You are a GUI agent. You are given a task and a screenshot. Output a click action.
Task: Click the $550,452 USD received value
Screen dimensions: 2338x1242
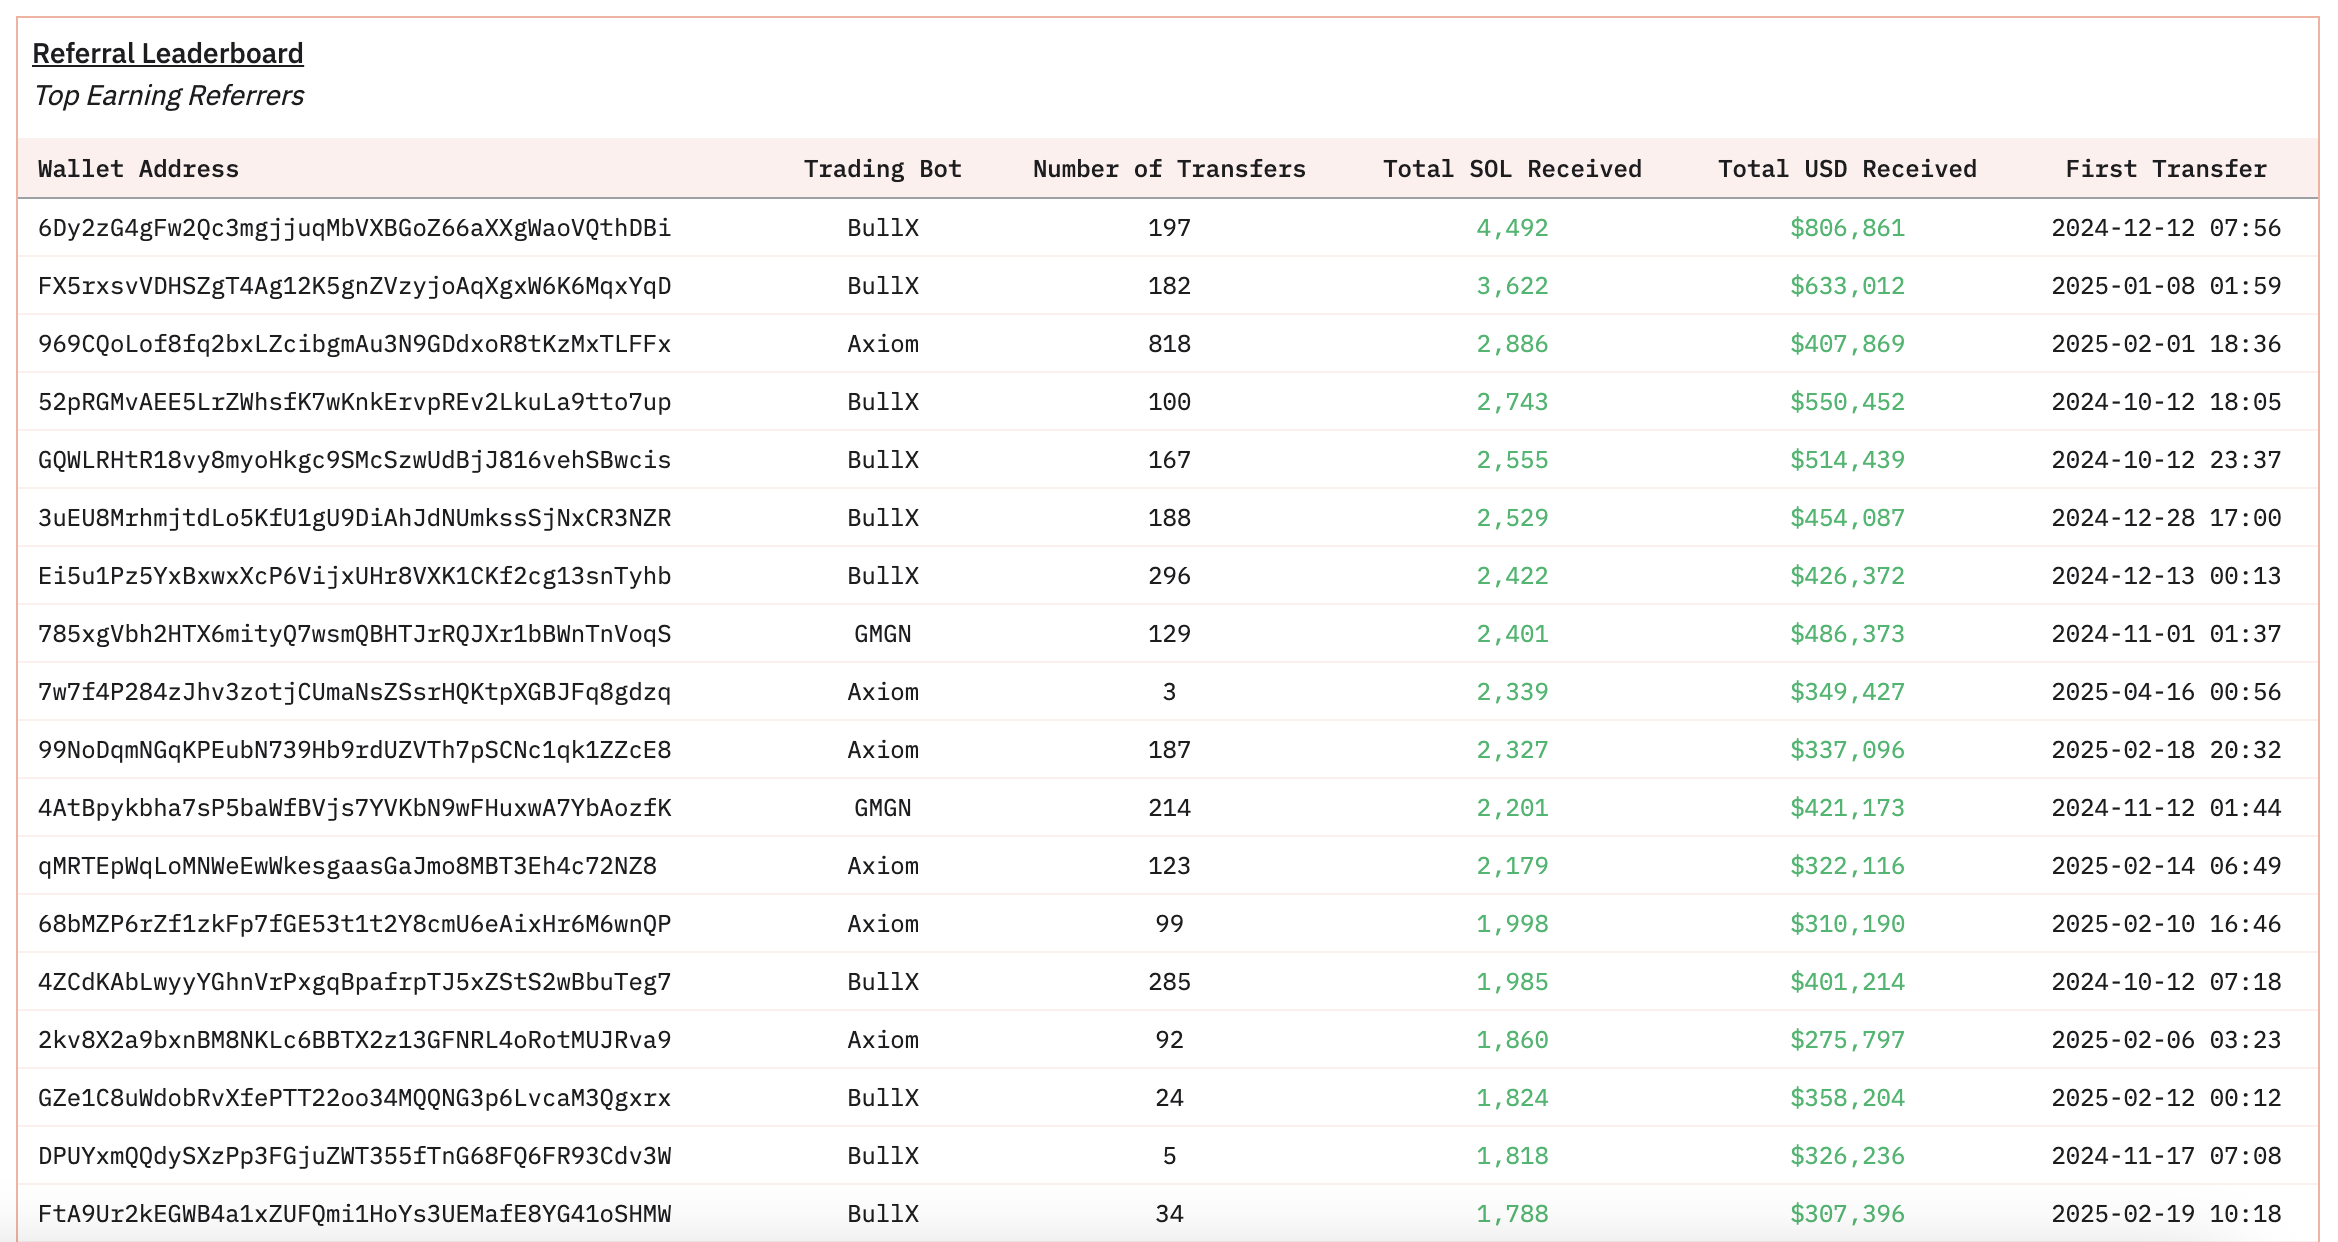tap(1847, 402)
